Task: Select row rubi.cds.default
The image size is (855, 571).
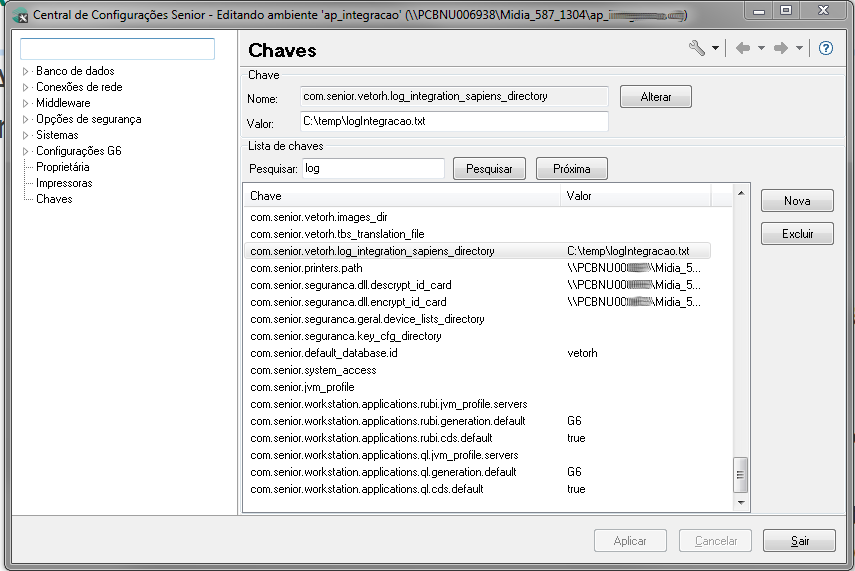Action: 477,438
